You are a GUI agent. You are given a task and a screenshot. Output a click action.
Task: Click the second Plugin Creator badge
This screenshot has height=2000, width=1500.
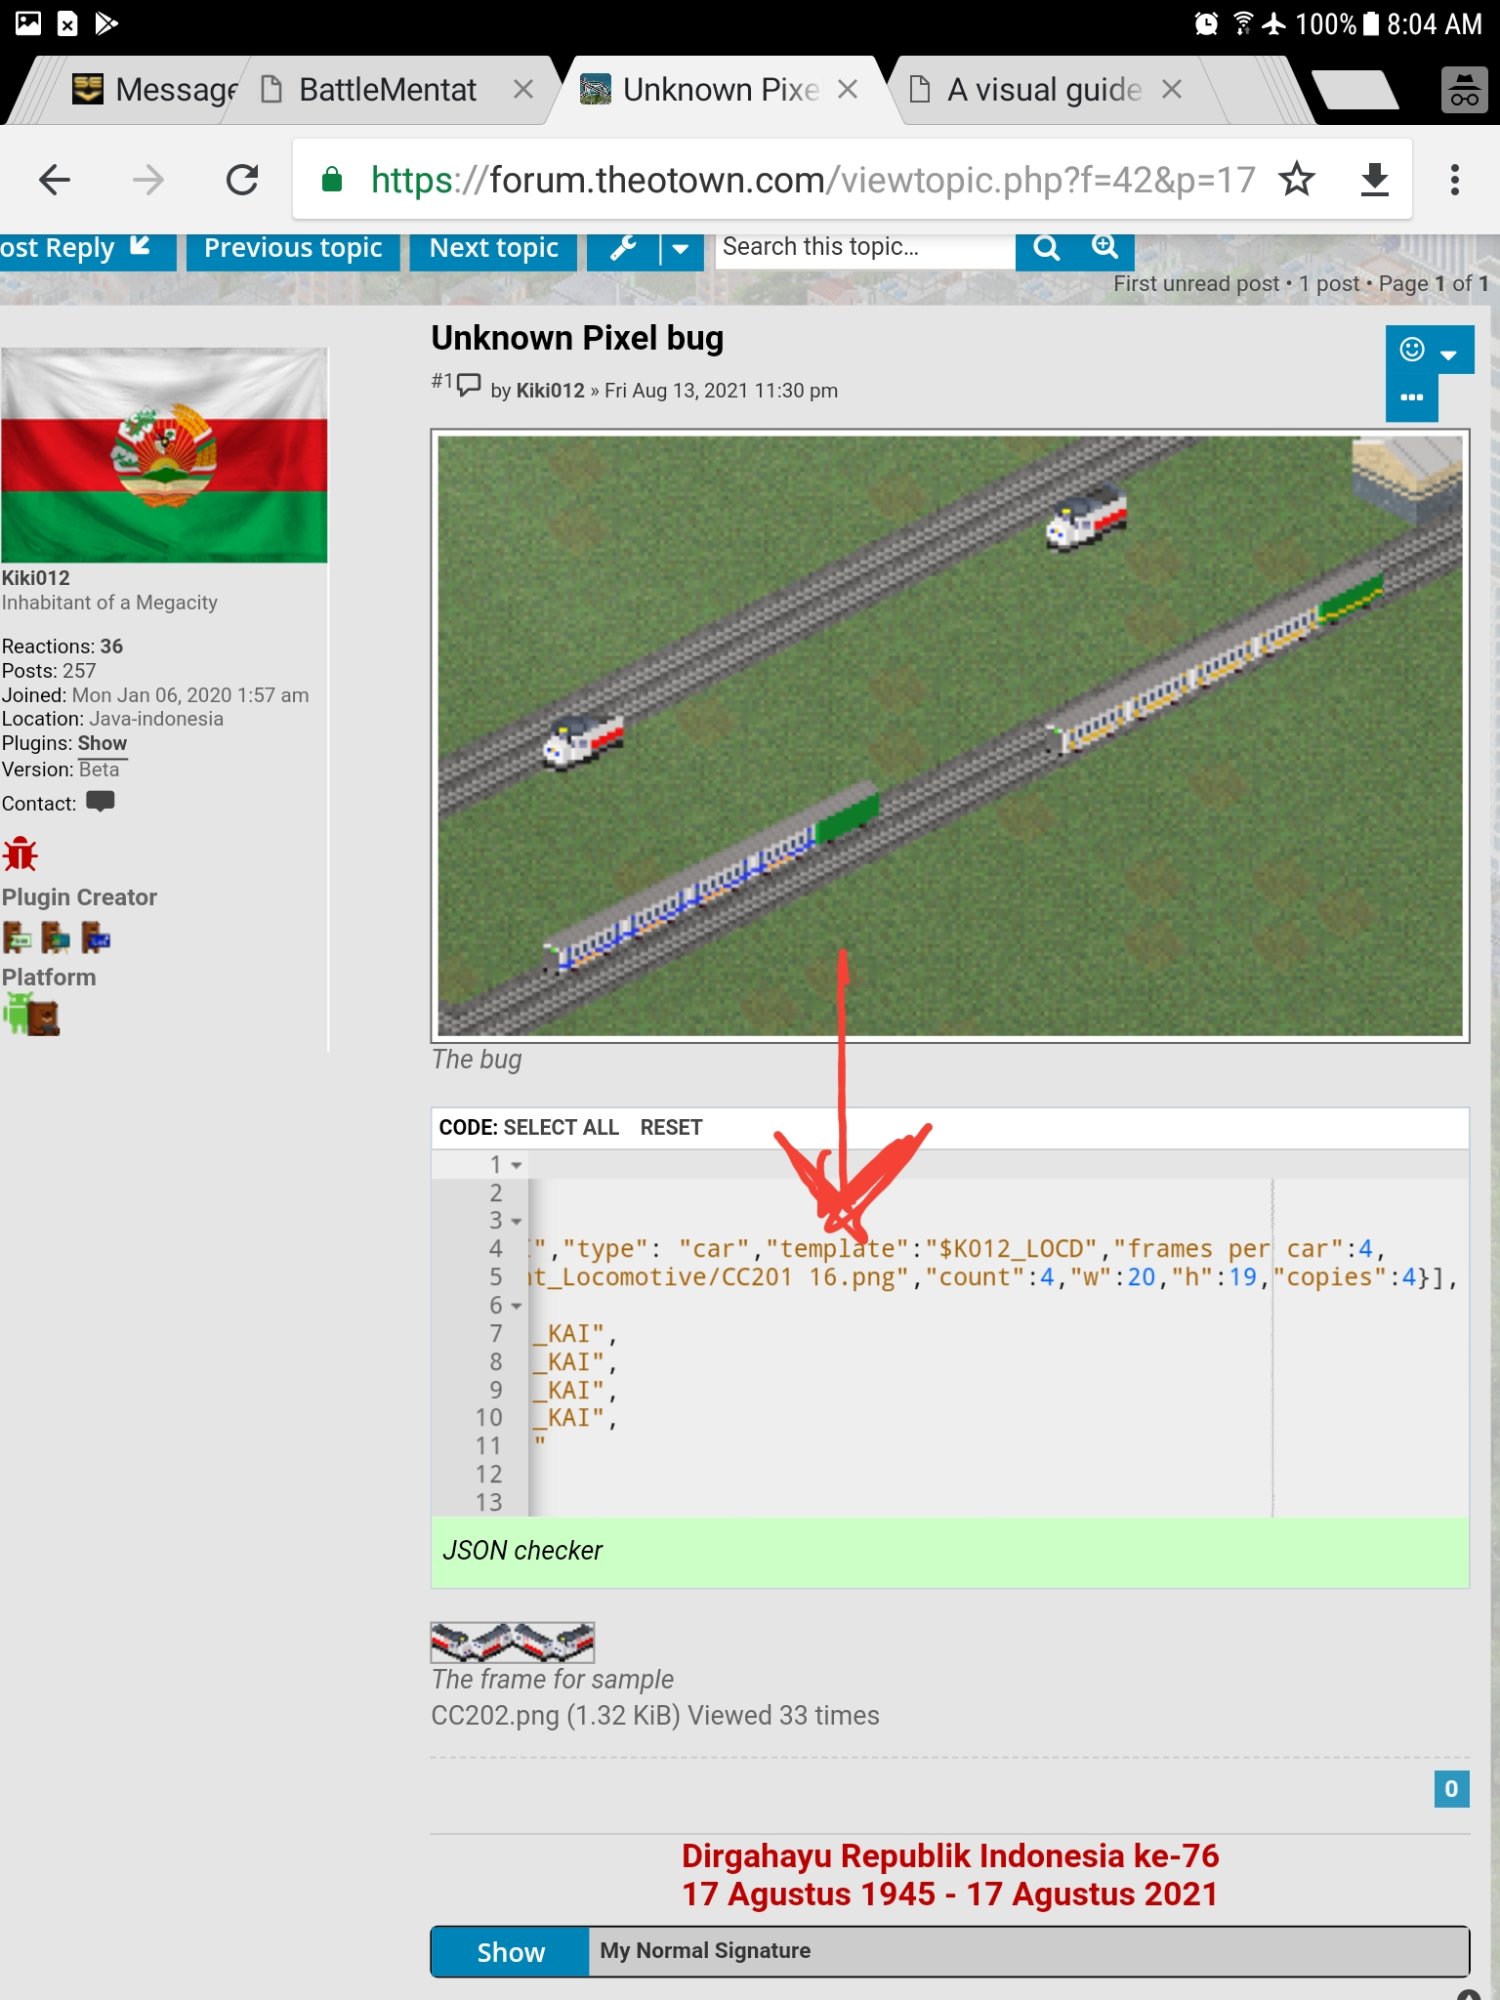click(x=56, y=938)
